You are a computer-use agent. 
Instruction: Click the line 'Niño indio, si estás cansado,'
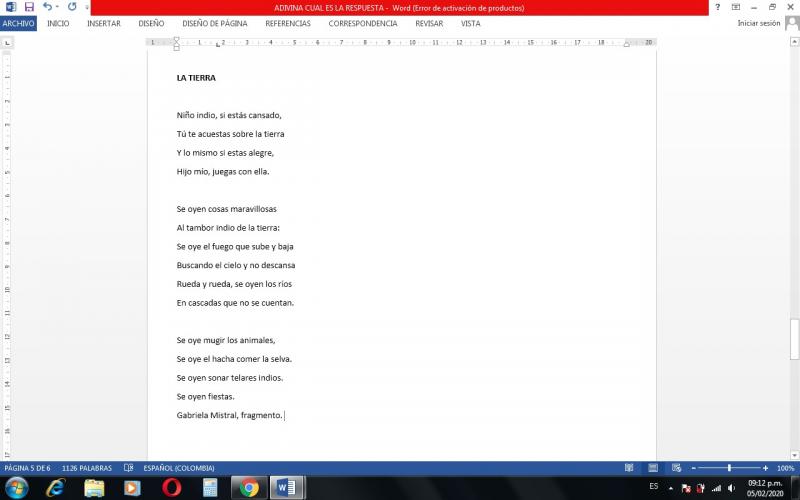coord(229,115)
